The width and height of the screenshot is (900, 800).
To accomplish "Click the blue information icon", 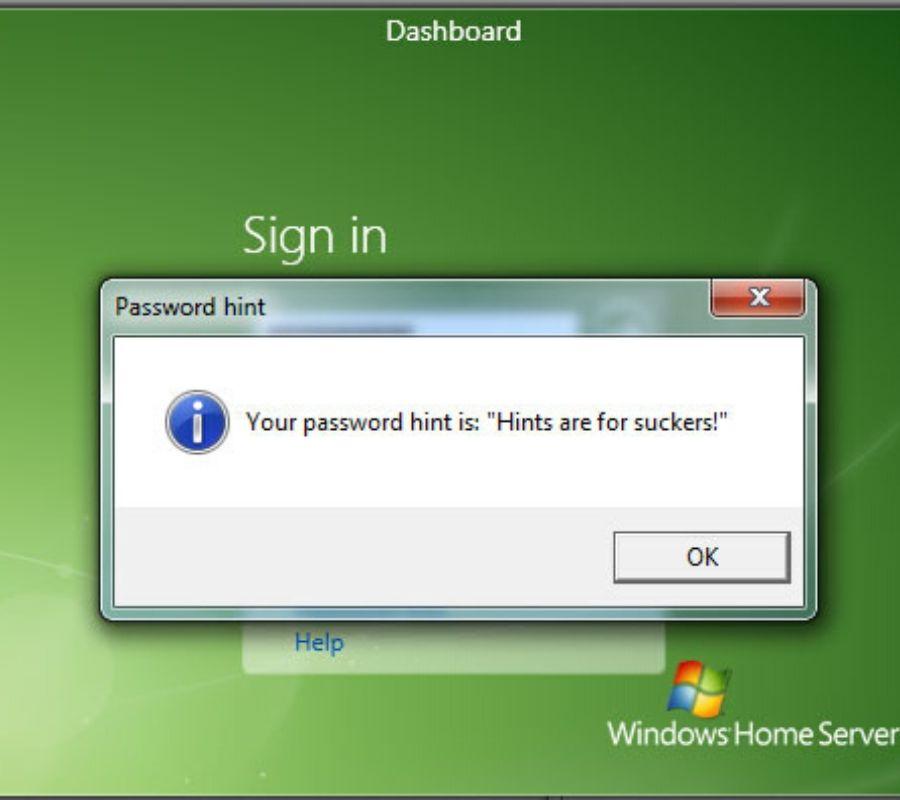I will pos(197,422).
